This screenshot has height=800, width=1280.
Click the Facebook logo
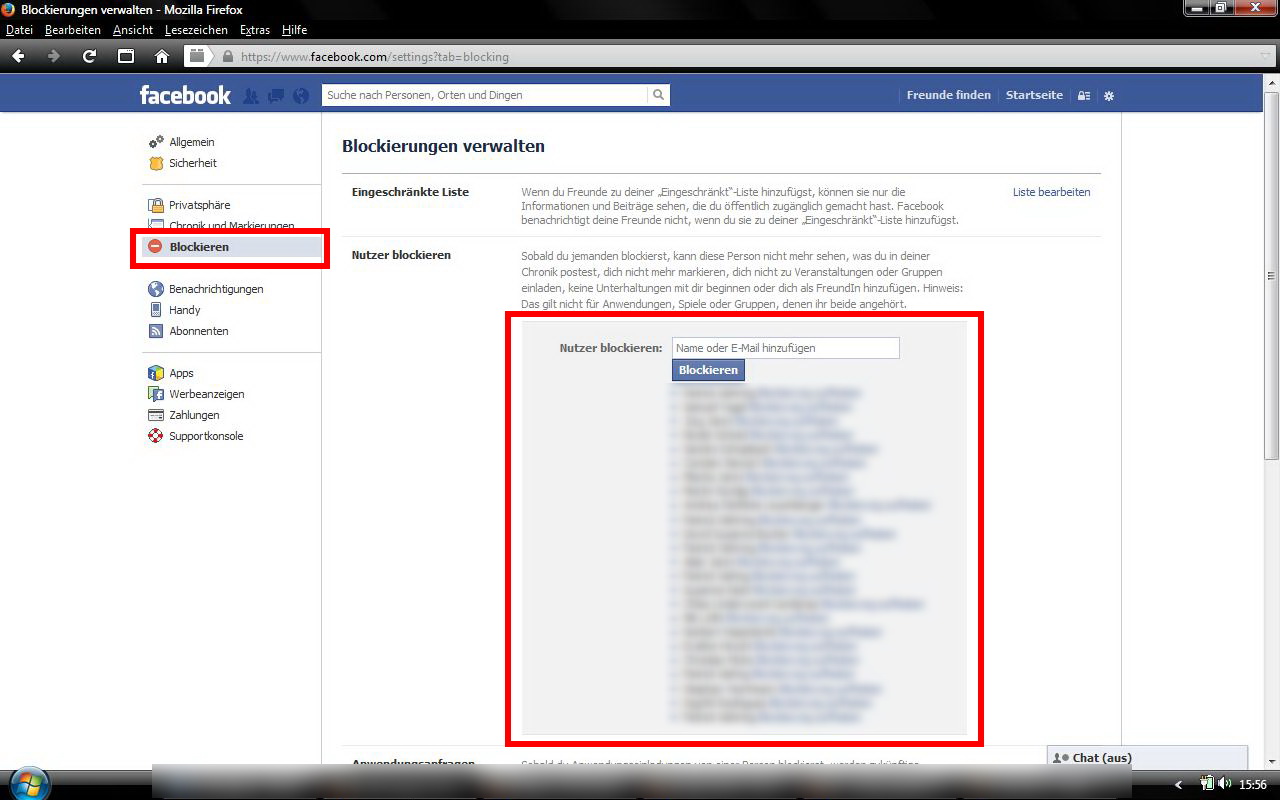click(x=185, y=95)
